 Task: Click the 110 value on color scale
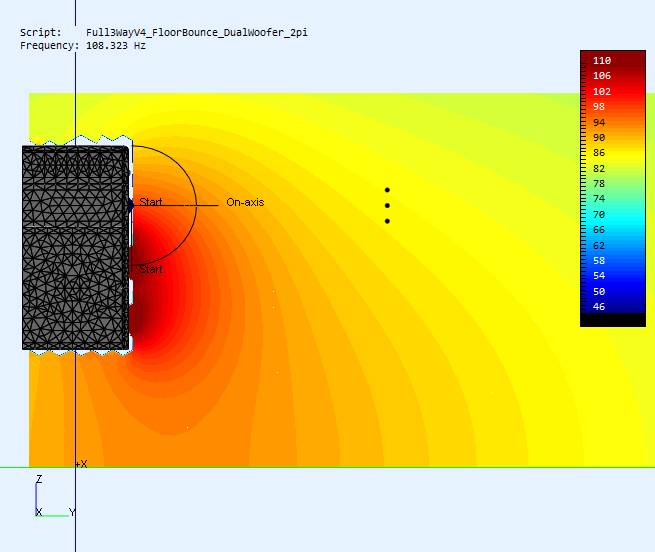point(602,61)
